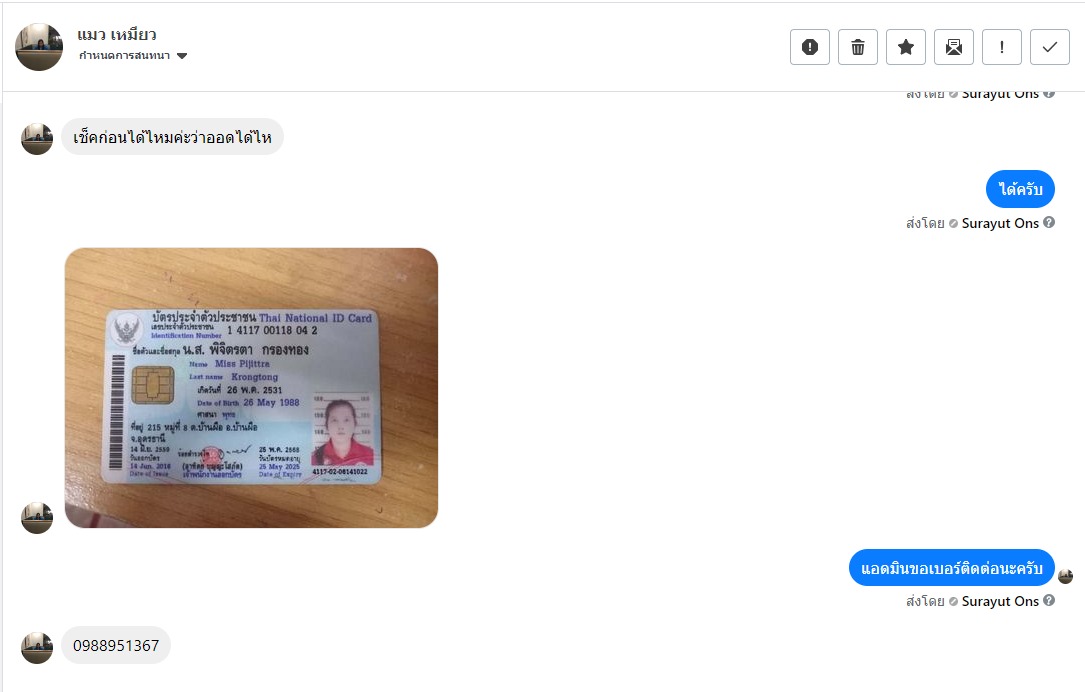Image resolution: width=1085 pixels, height=692 pixels.
Task: Flag conversation with the plain exclamation mark icon
Action: (1001, 47)
